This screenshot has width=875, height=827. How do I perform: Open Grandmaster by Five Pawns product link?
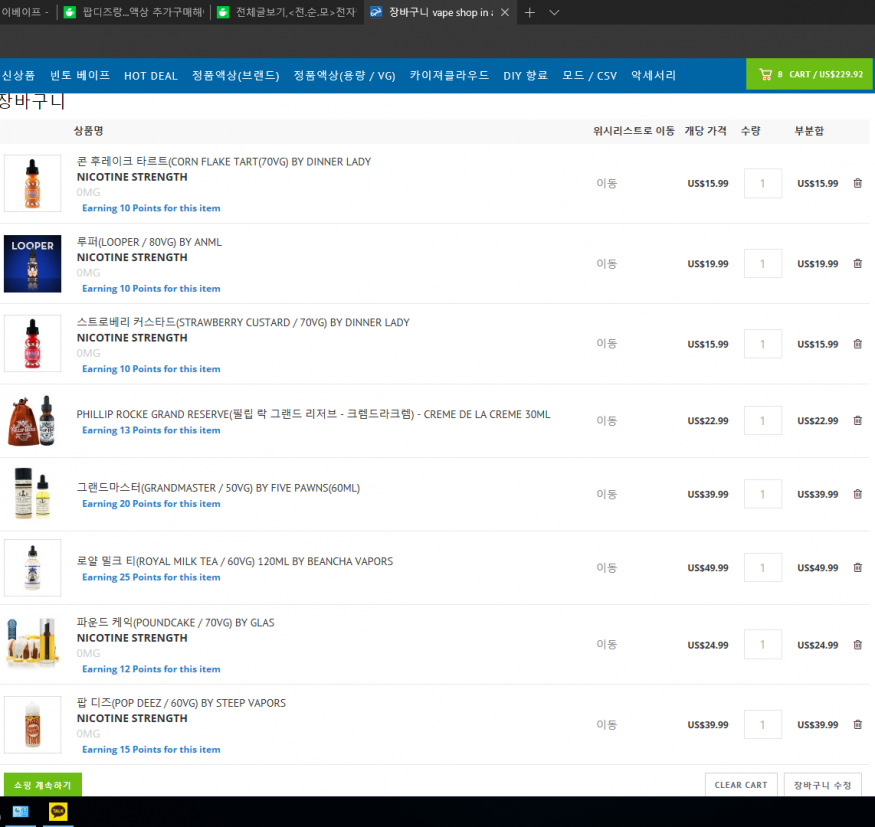(218, 488)
